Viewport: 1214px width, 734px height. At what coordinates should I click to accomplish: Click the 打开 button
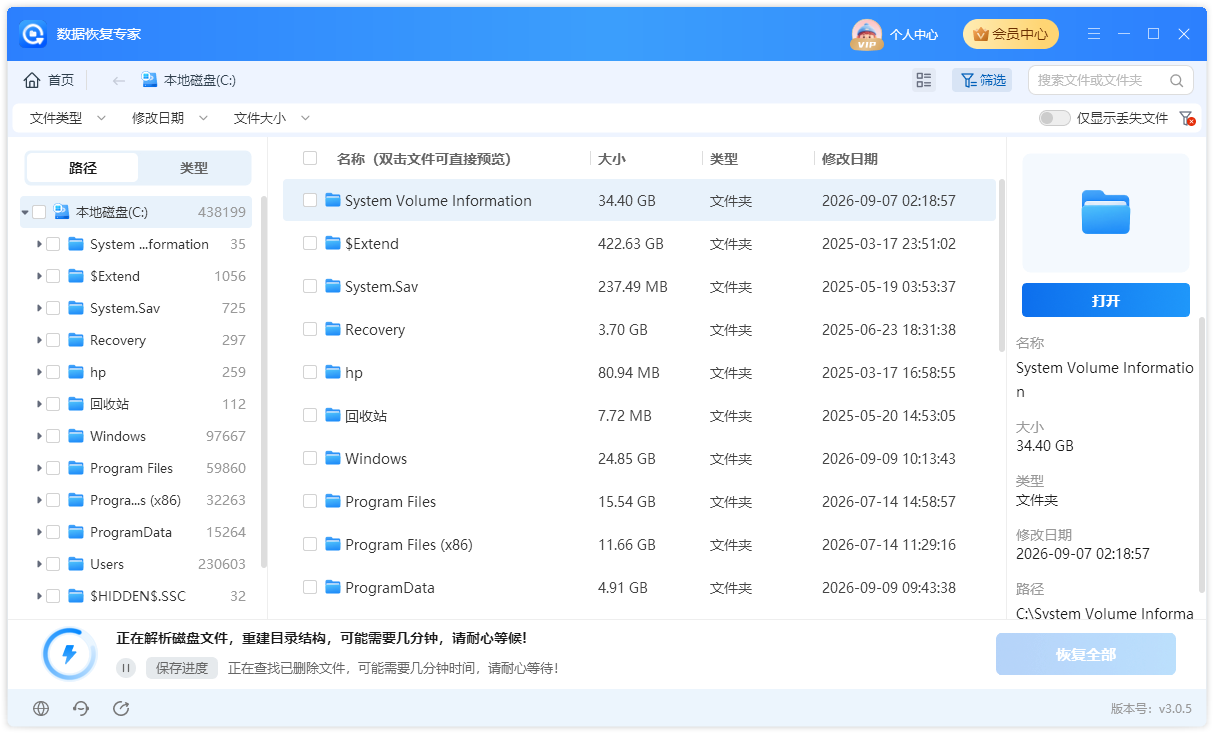(1106, 300)
